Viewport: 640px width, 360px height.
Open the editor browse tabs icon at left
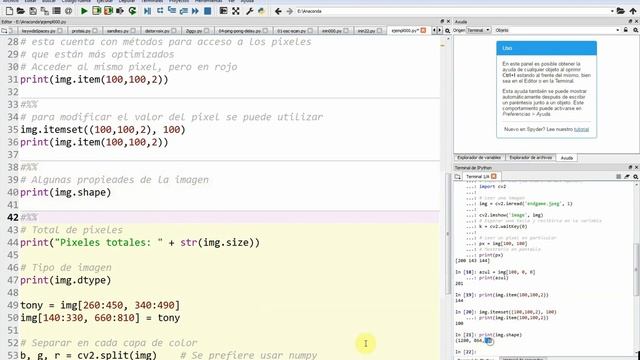(x=4, y=31)
